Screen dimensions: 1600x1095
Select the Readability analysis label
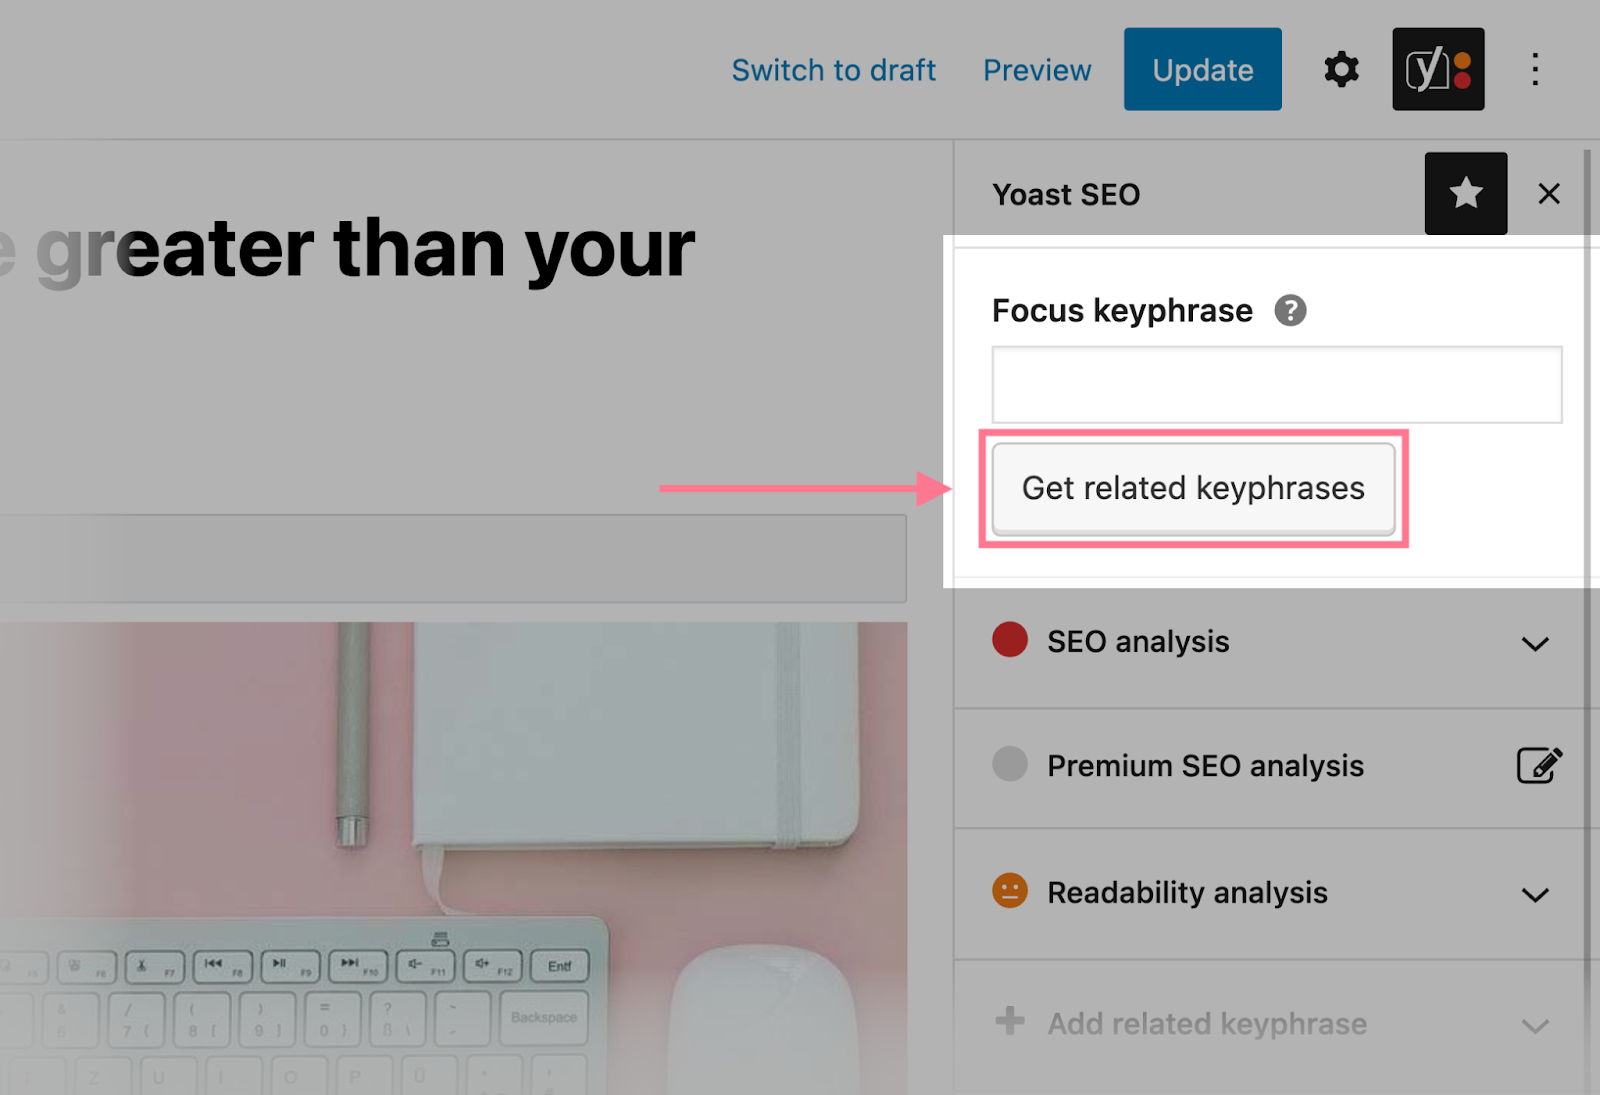coord(1187,892)
